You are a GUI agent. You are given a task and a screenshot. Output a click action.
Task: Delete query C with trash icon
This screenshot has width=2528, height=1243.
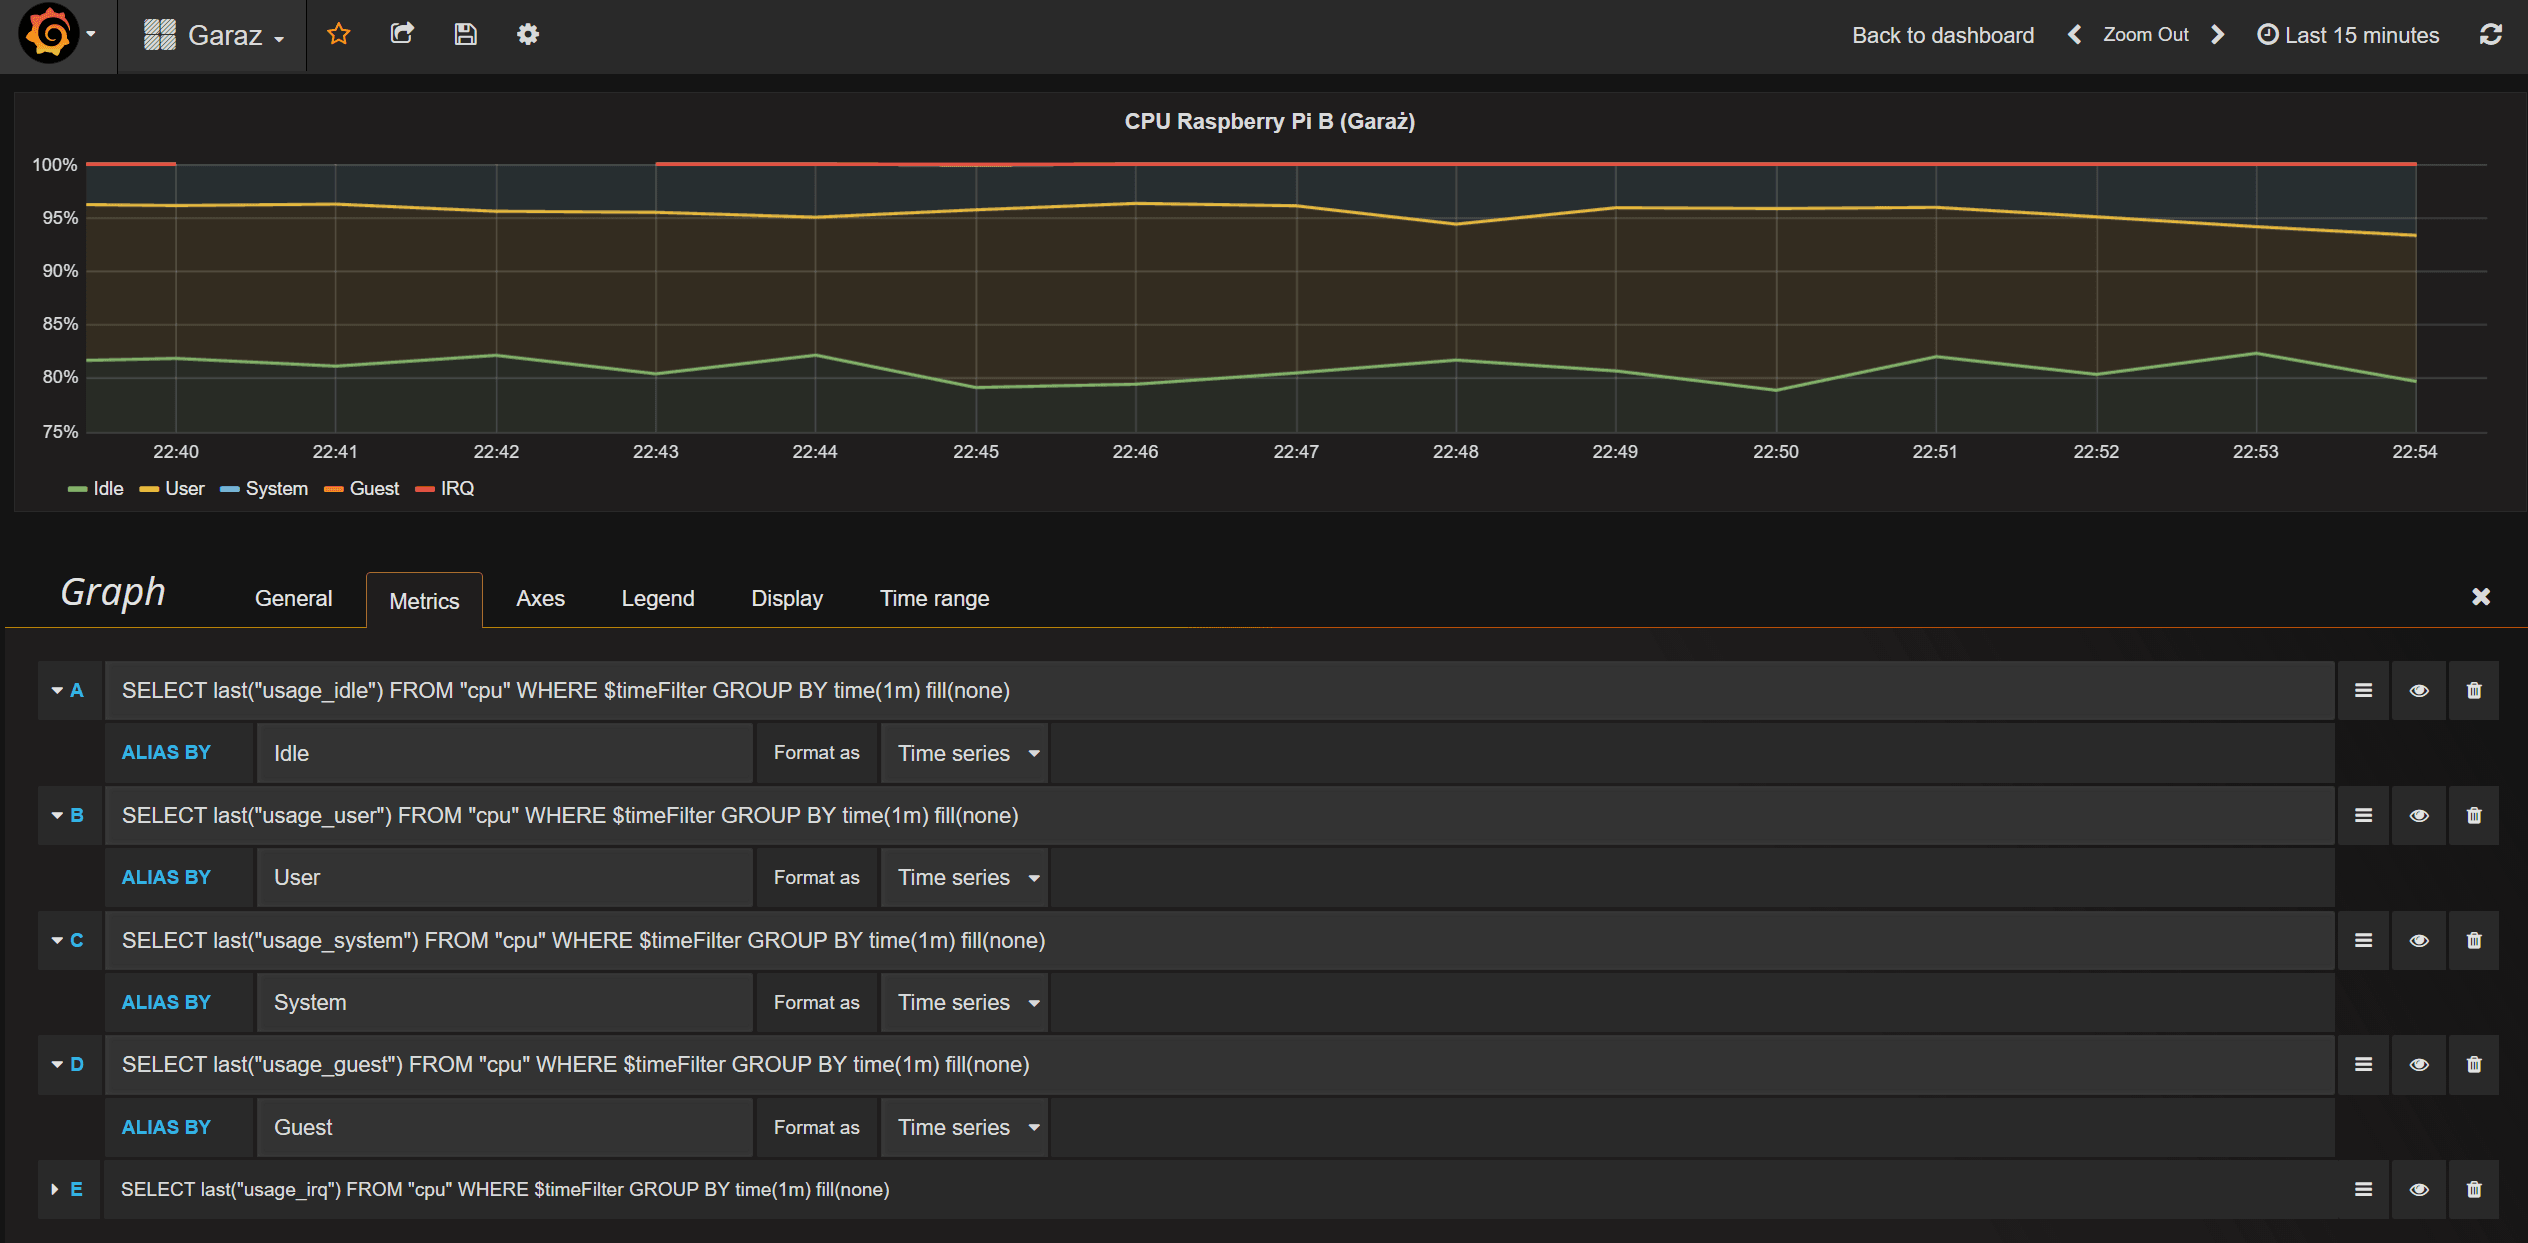click(2474, 940)
